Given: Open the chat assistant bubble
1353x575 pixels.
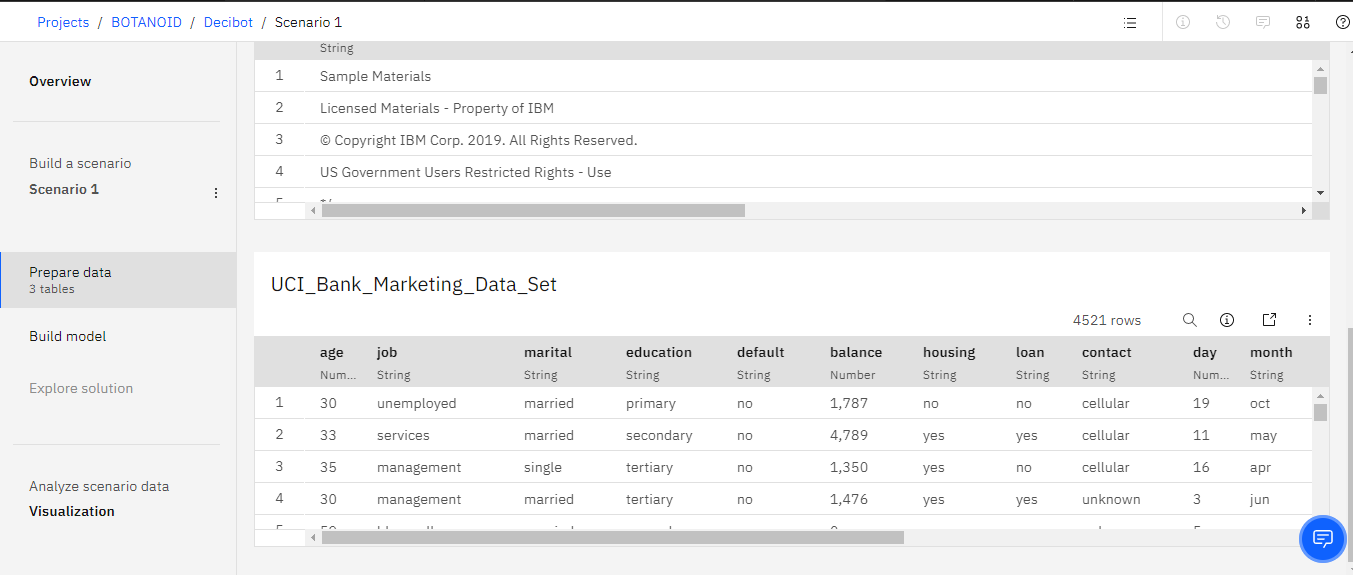Looking at the screenshot, I should 1322,539.
